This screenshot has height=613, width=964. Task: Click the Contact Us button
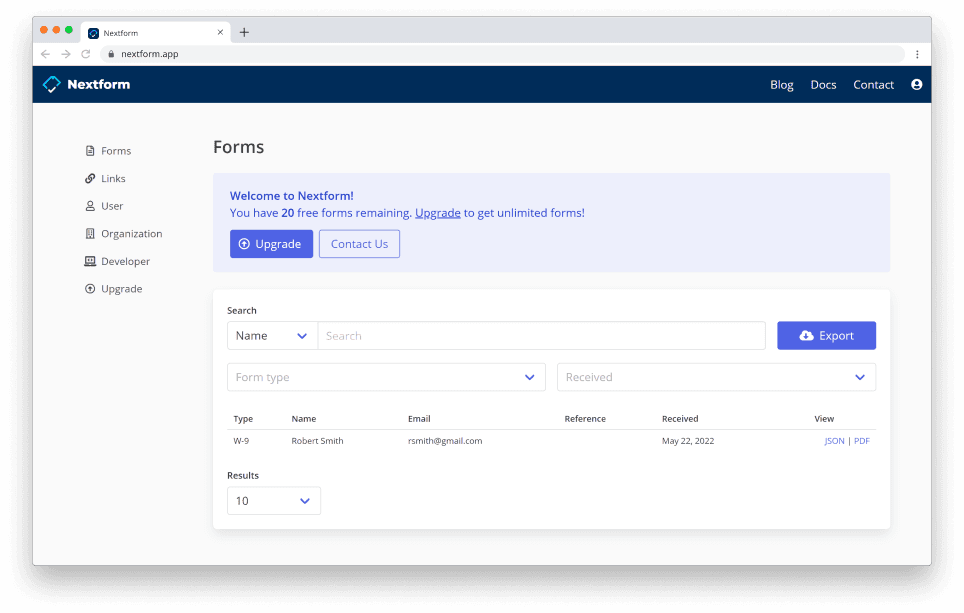coord(359,244)
